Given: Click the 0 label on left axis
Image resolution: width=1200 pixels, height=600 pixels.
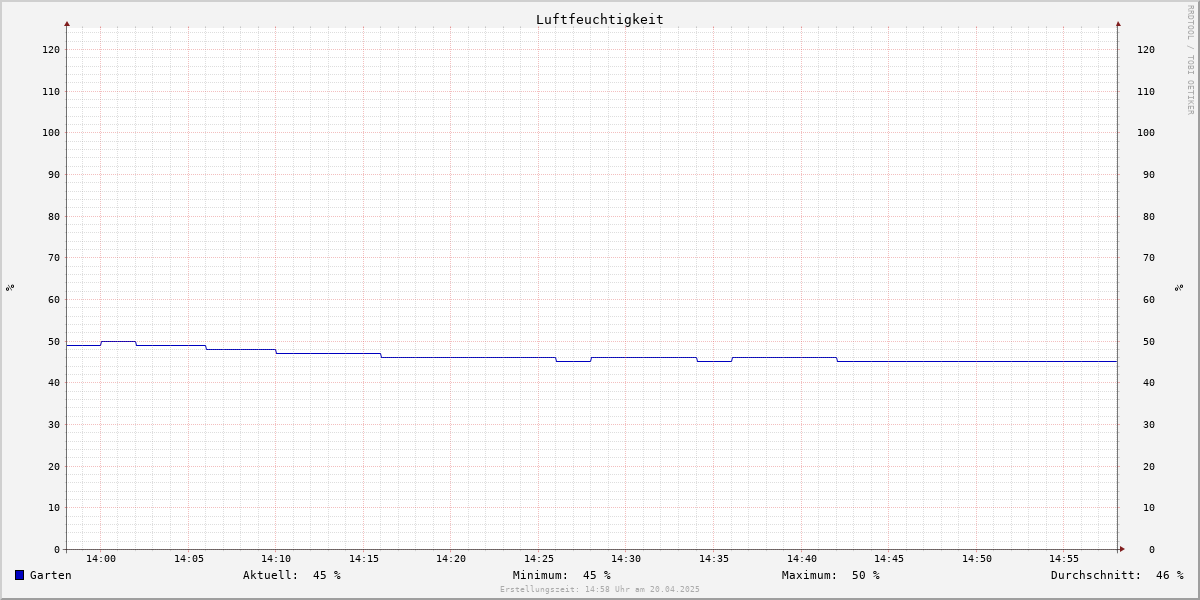Looking at the screenshot, I should pos(57,550).
